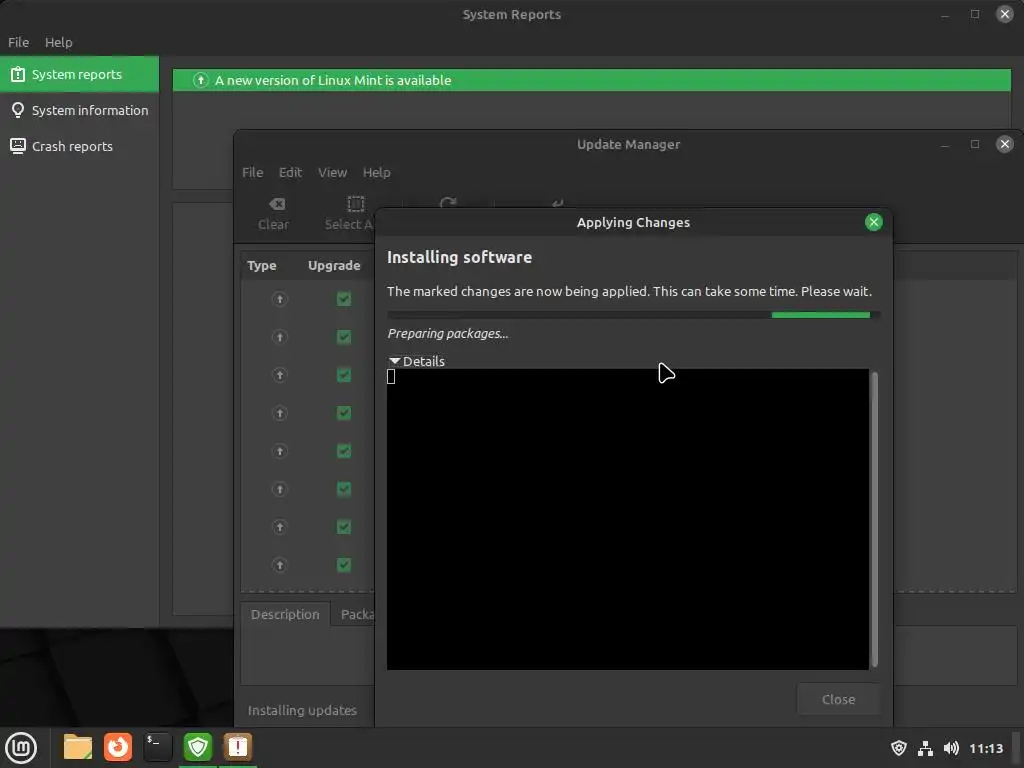The height and width of the screenshot is (768, 1024).
Task: Click fifth row's update type icon
Action: [x=280, y=451]
